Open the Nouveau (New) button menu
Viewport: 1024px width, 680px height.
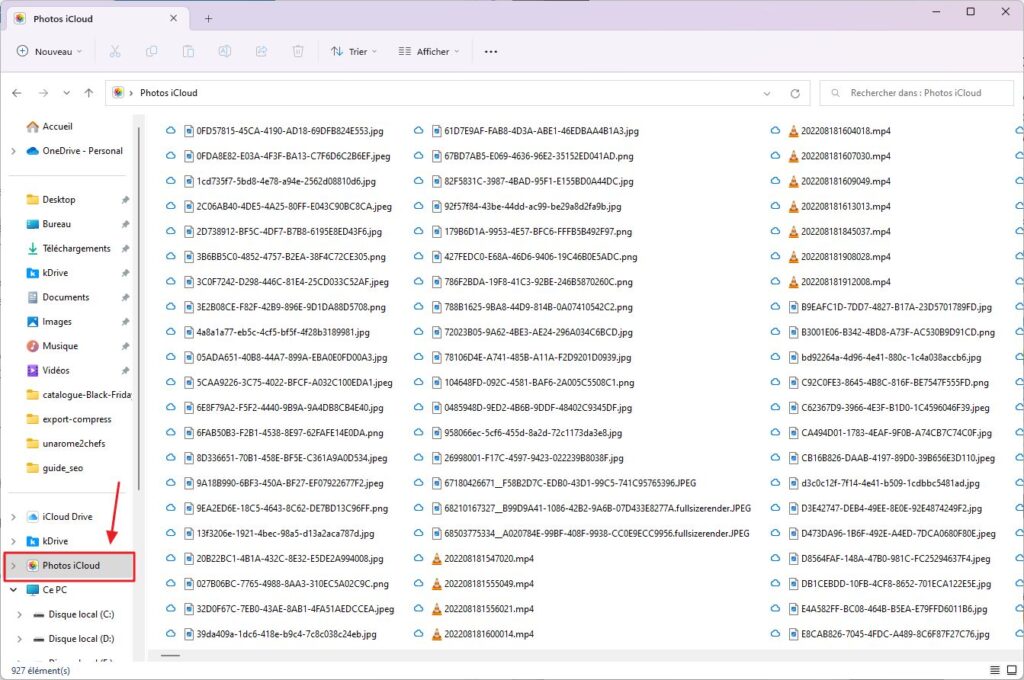48,50
